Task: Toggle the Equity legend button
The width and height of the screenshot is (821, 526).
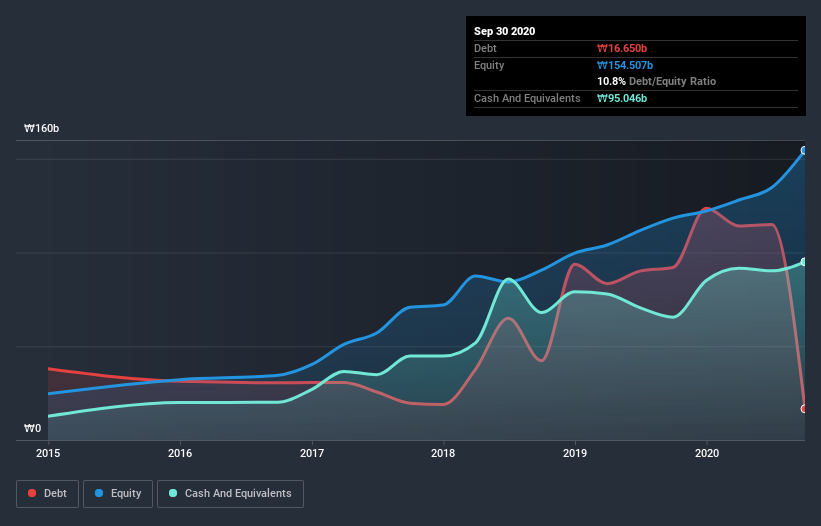Action: tap(118, 494)
